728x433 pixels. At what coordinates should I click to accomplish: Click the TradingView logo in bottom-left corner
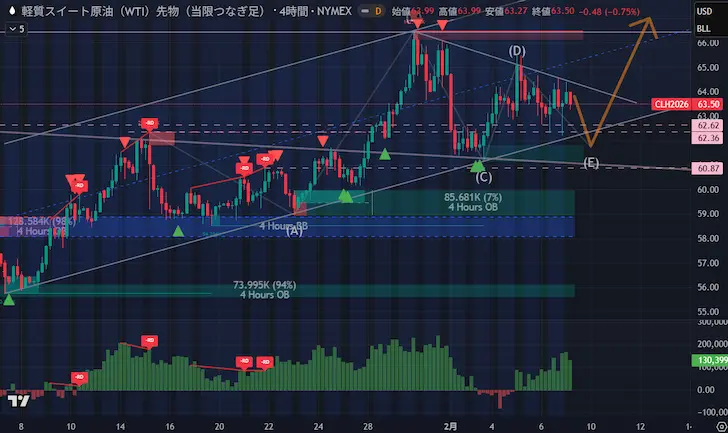17,402
